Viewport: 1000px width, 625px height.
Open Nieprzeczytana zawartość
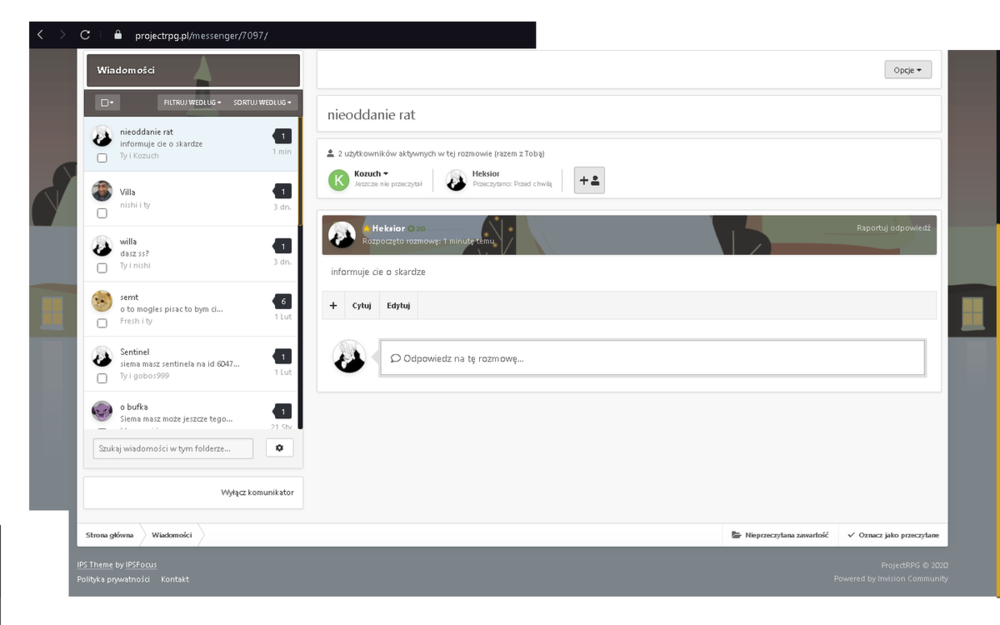pyautogui.click(x=780, y=535)
